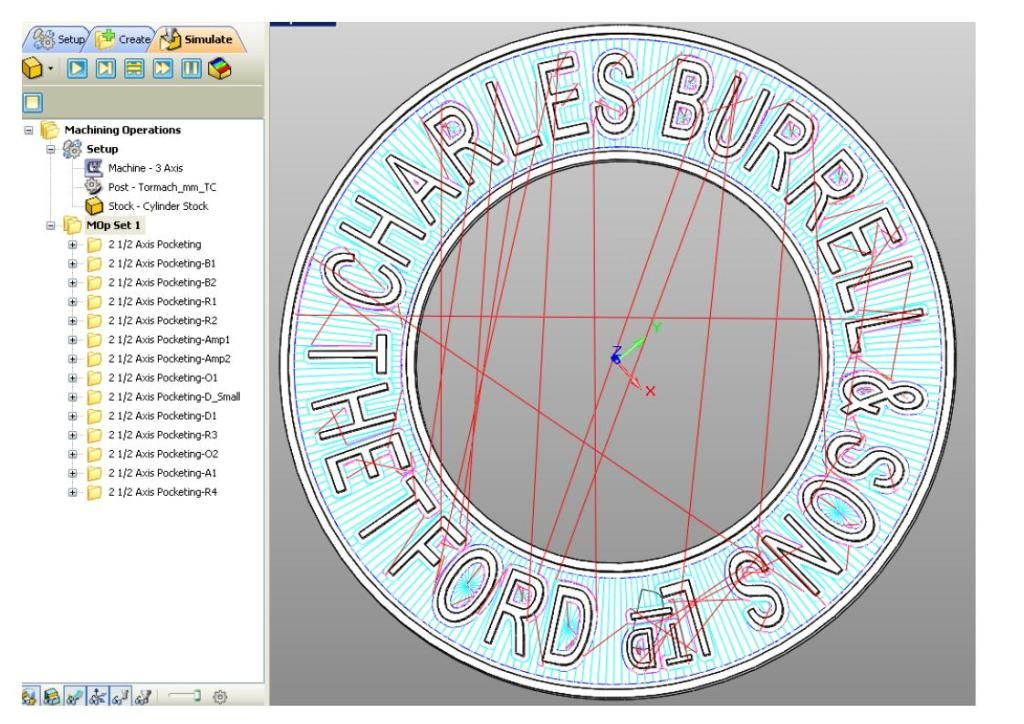Open the dropdown arrow beside the stock cube
1024x724 pixels.
pos(50,69)
